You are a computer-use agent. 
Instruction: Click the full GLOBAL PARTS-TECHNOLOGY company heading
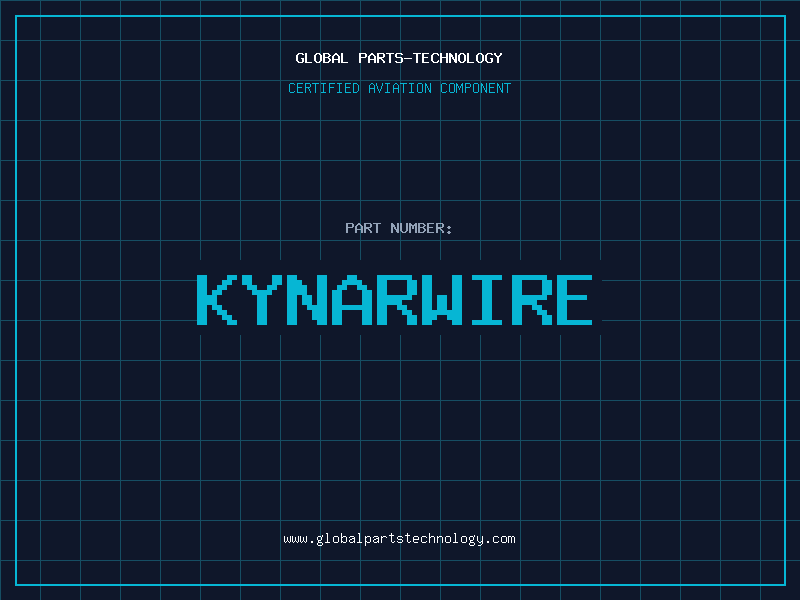(399, 58)
